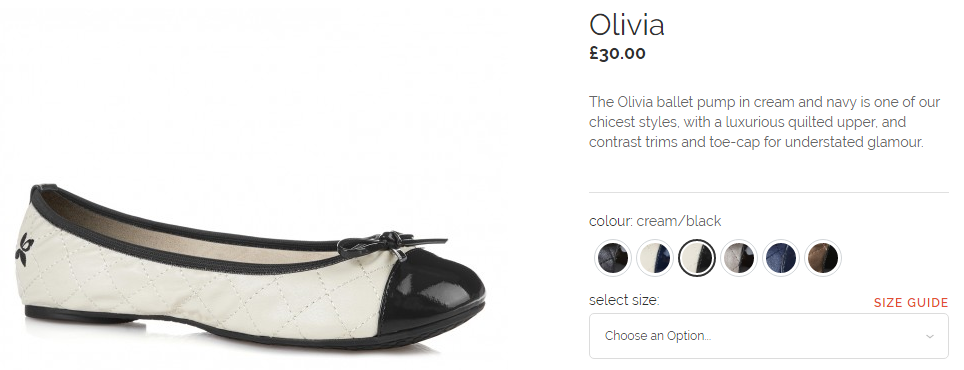
Task: Click the 'colour: cream/black' label
Action: 655,221
